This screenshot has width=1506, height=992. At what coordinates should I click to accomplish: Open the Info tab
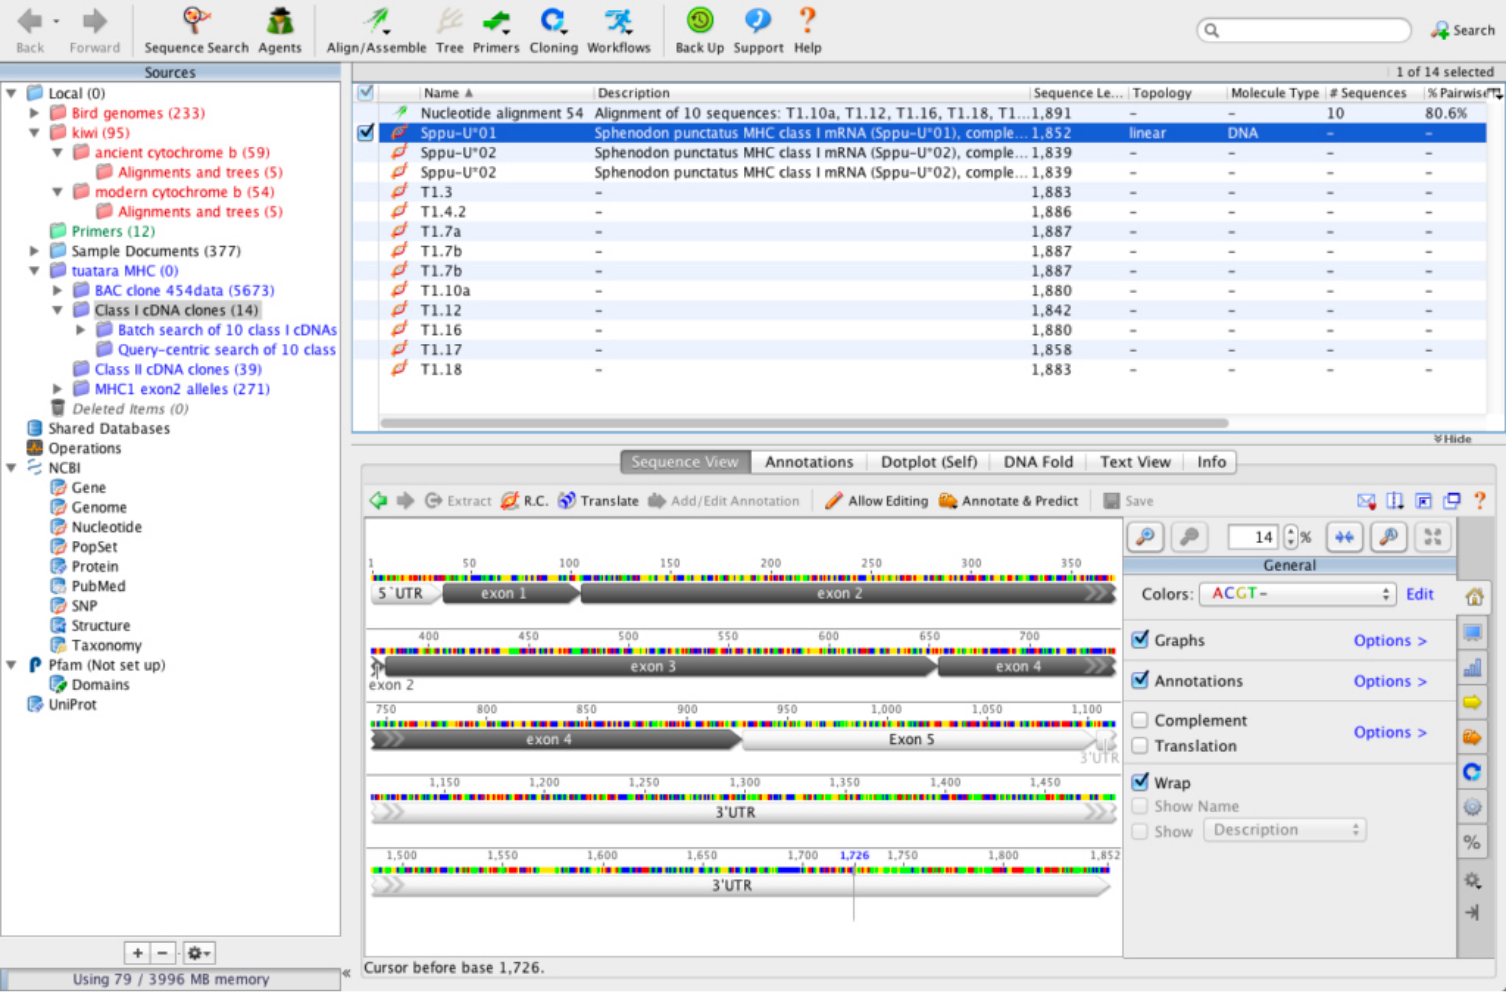click(1211, 462)
